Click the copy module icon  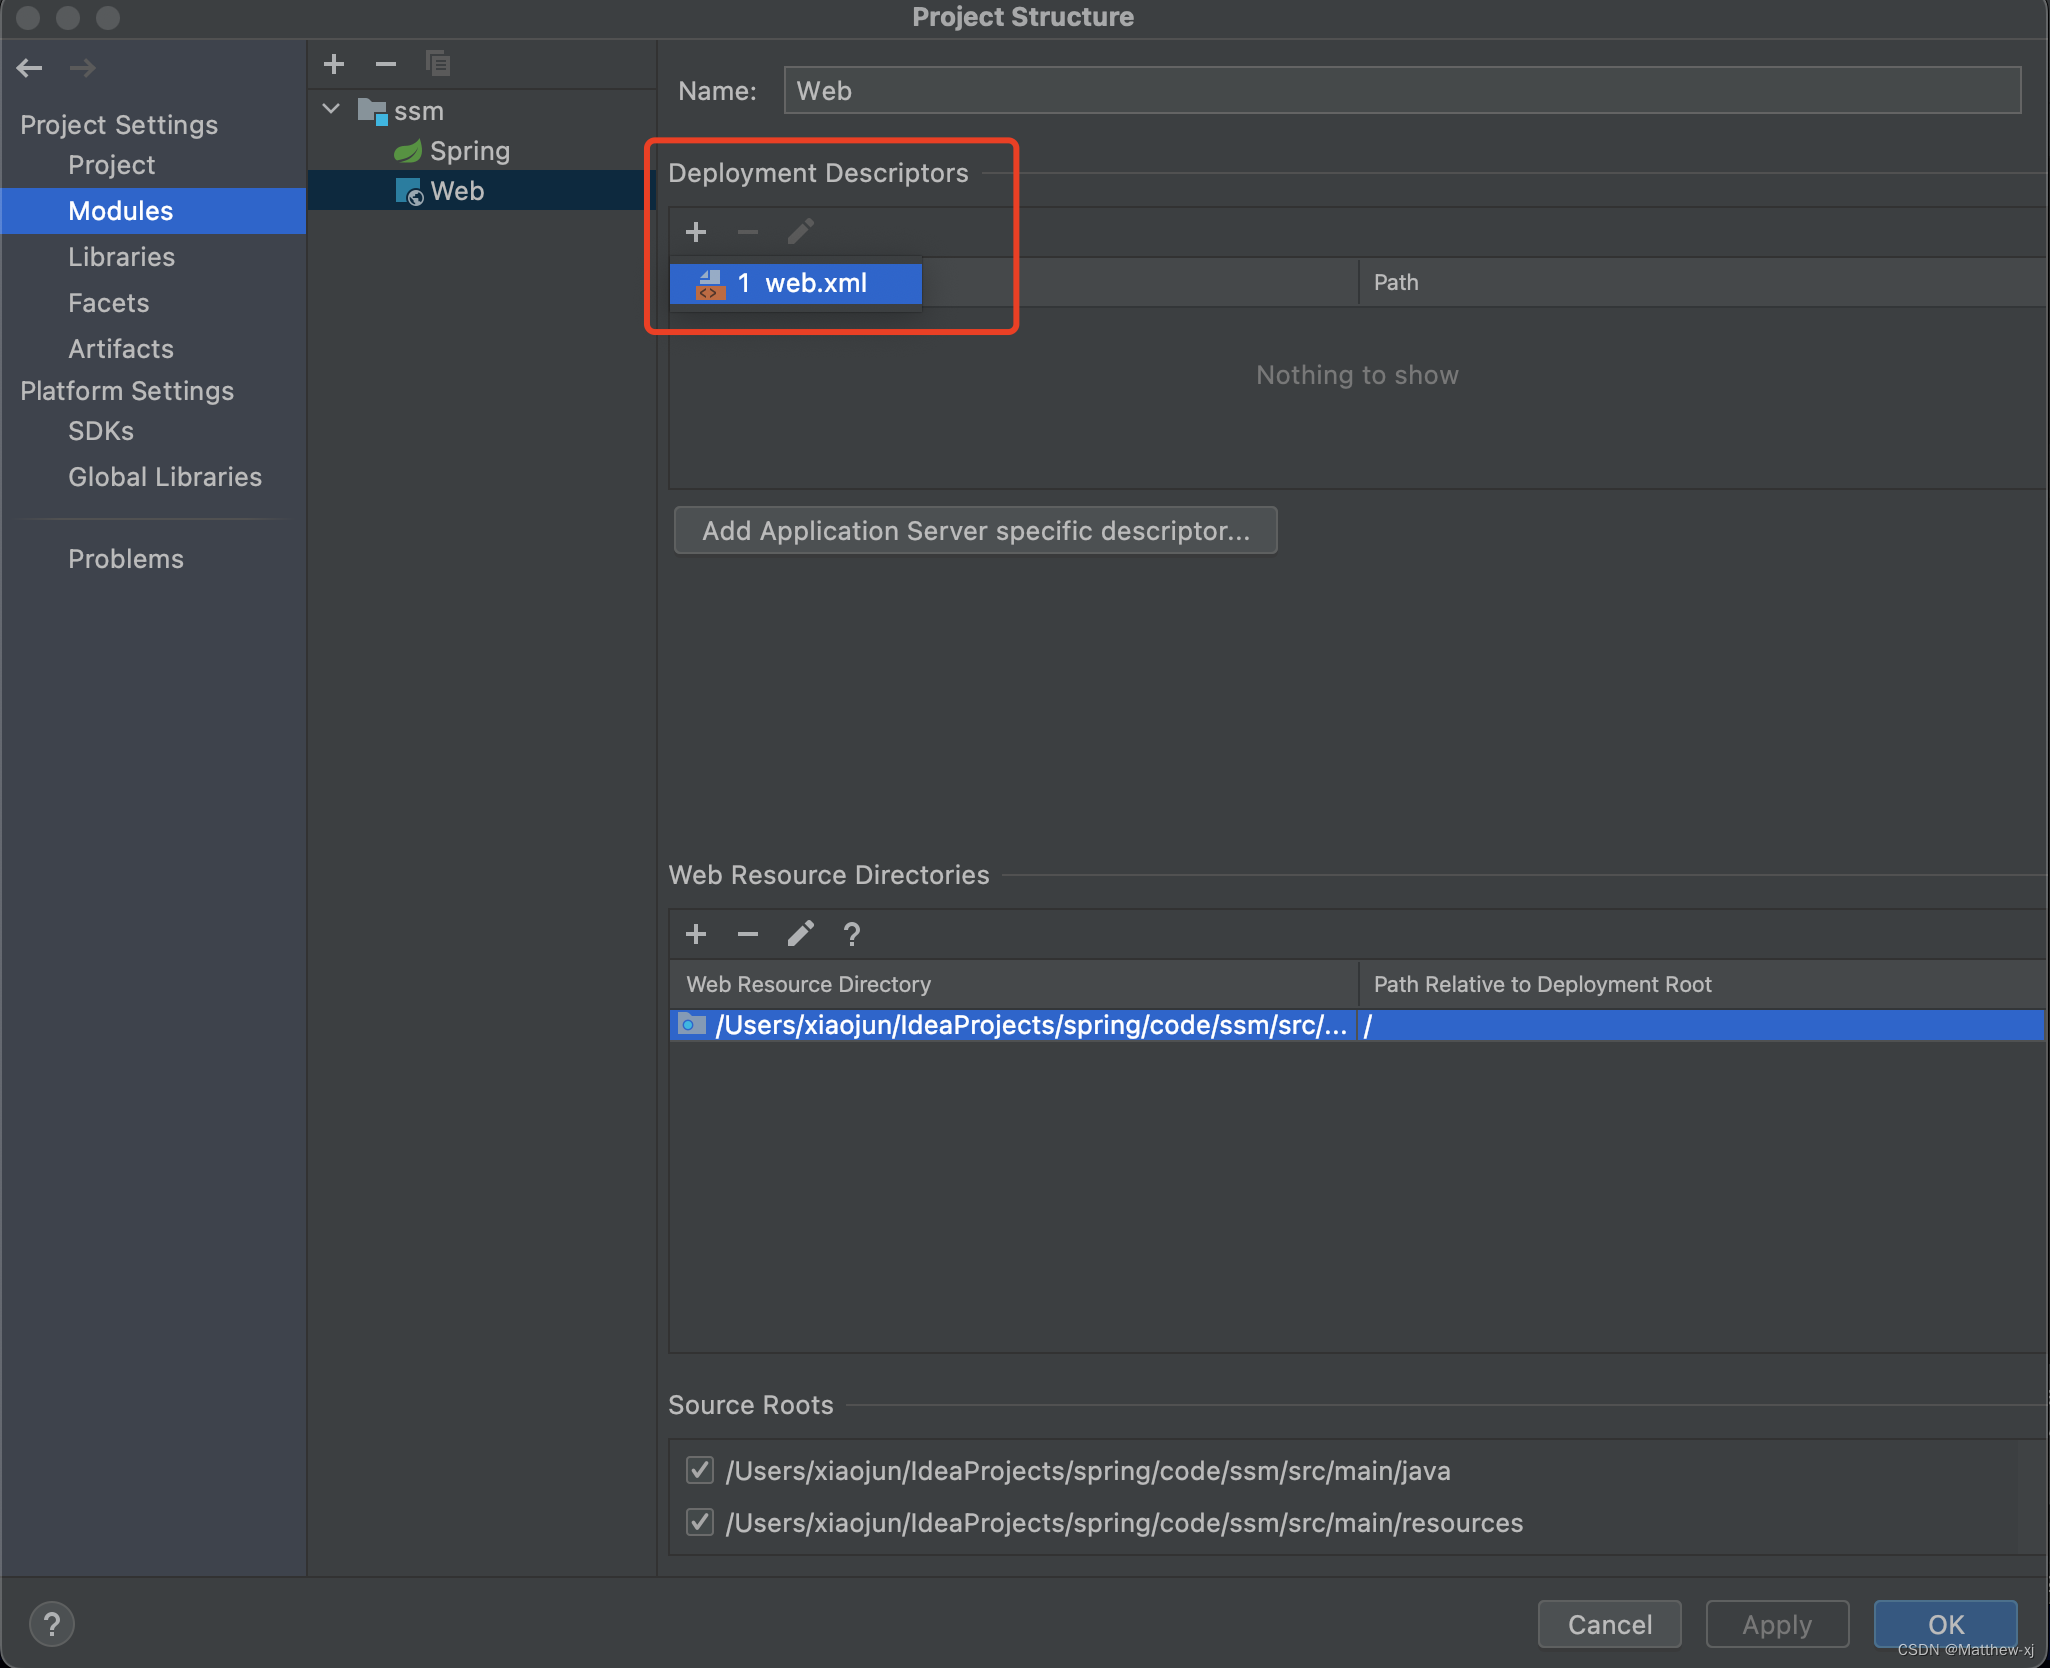[x=438, y=64]
